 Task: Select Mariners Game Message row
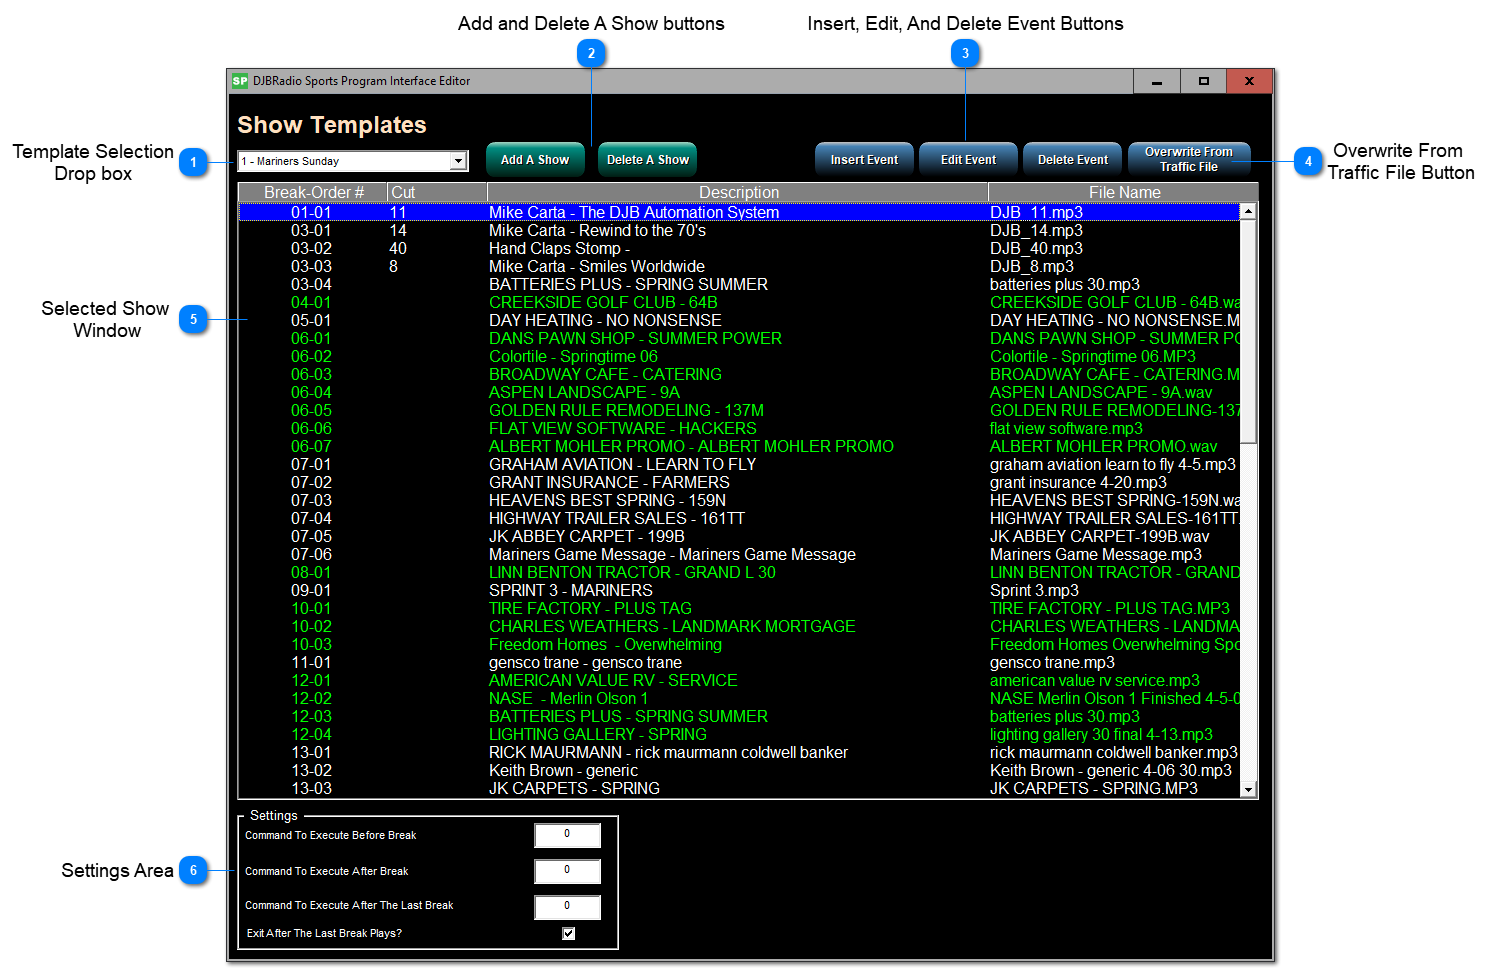(x=740, y=554)
